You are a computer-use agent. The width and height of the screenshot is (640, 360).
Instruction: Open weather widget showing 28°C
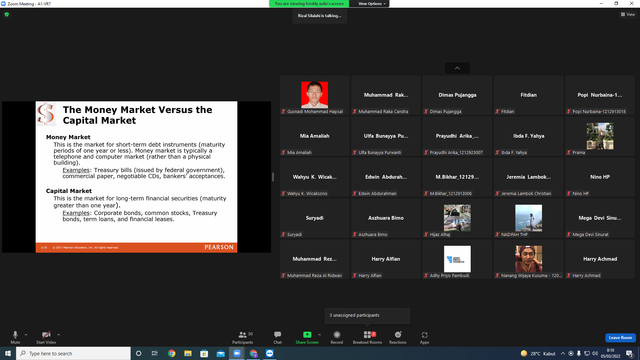(538, 353)
